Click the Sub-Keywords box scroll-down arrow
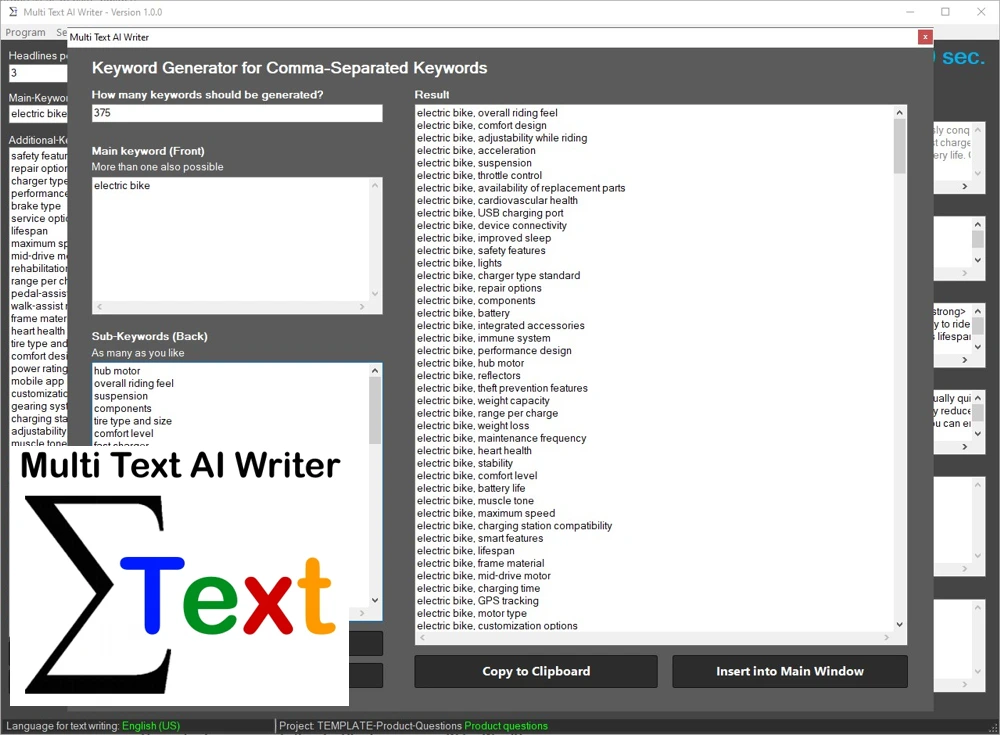This screenshot has width=1000, height=735. tap(375, 601)
